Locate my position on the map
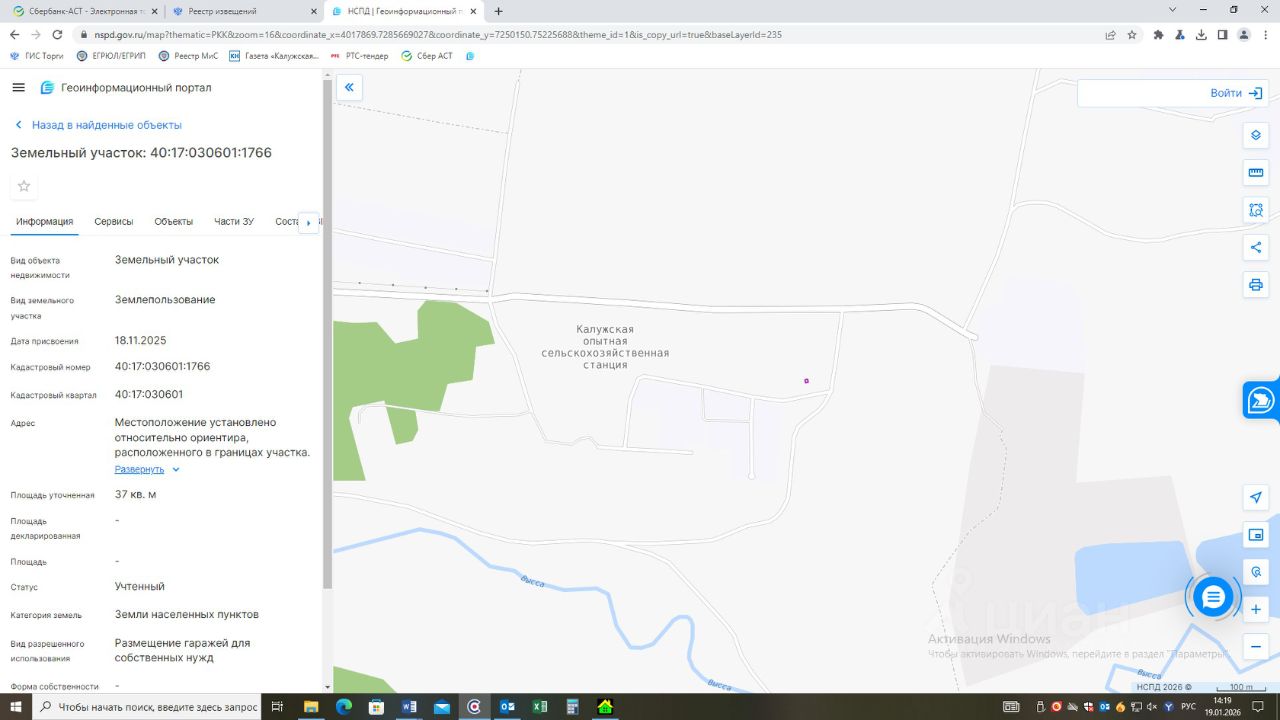Image resolution: width=1280 pixels, height=720 pixels. click(x=1256, y=497)
